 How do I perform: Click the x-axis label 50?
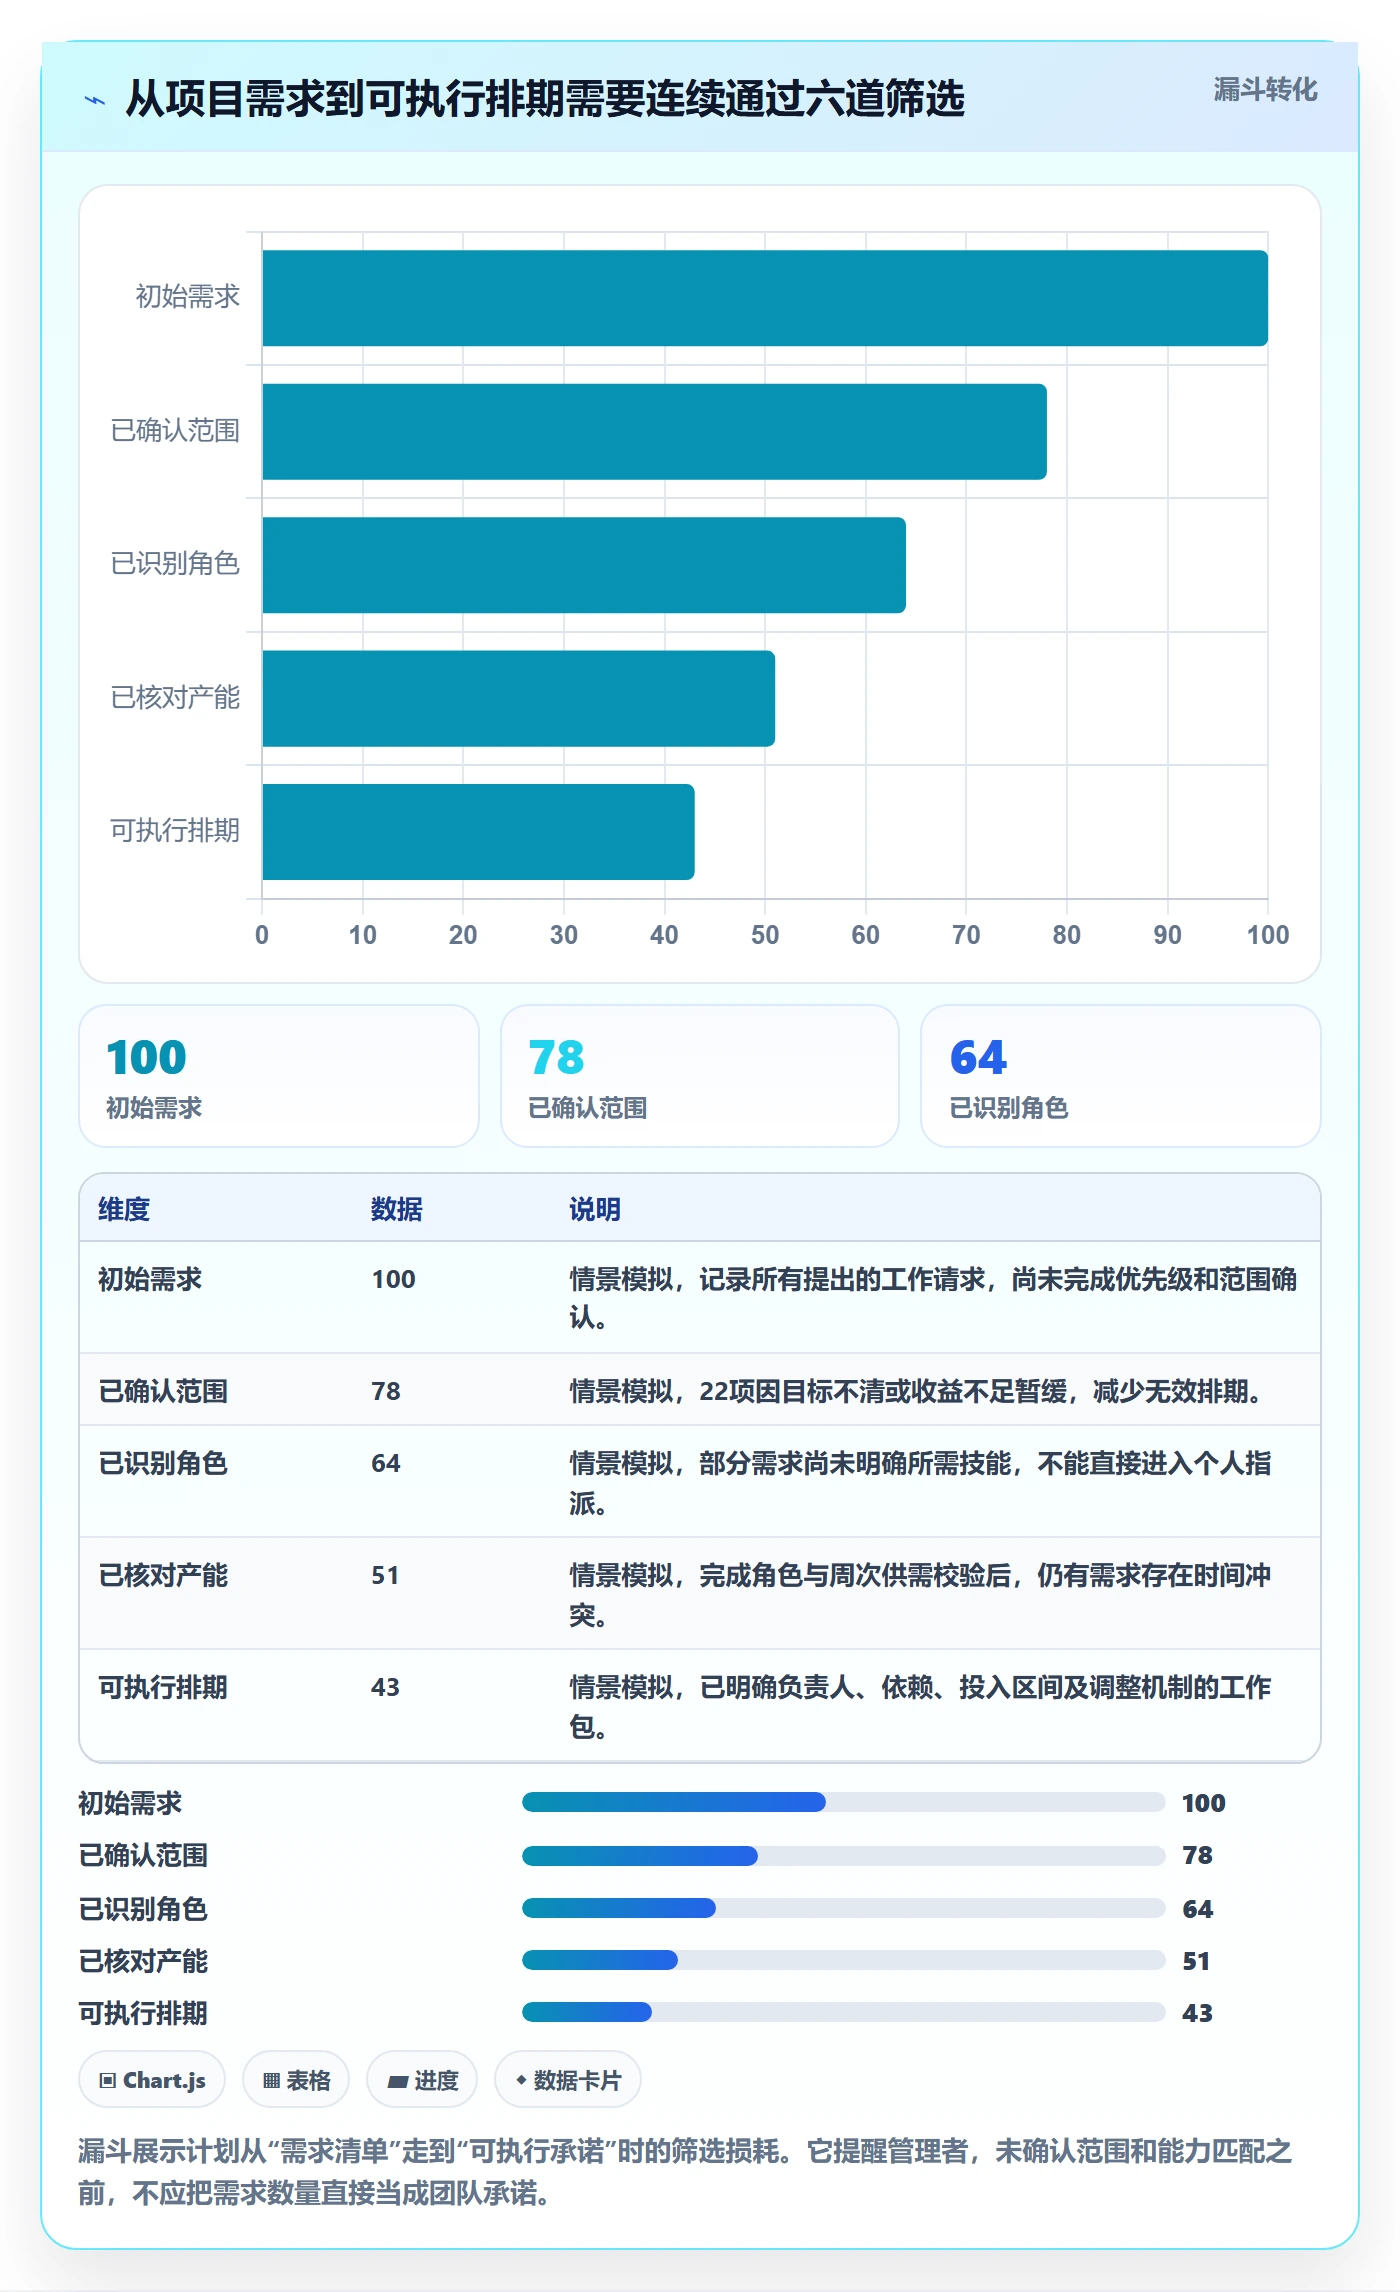click(x=765, y=935)
